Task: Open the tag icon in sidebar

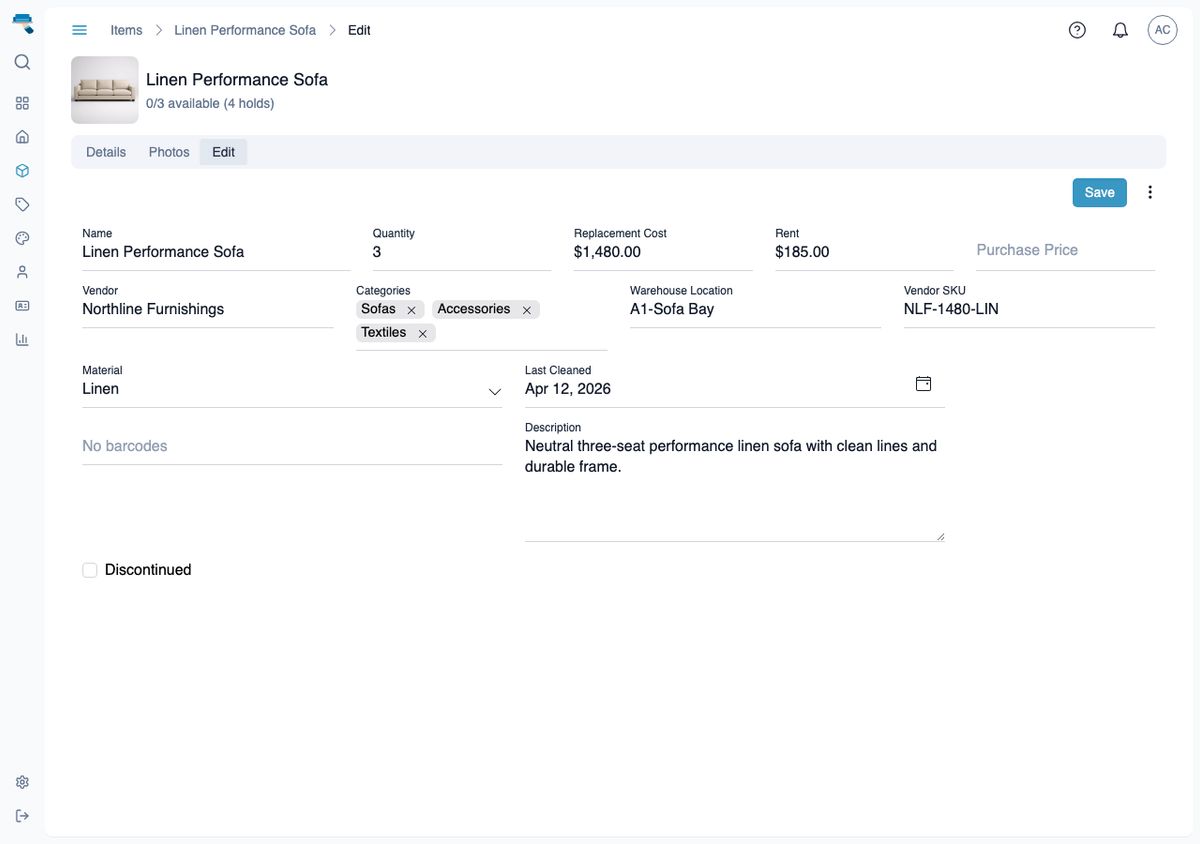Action: click(x=22, y=204)
